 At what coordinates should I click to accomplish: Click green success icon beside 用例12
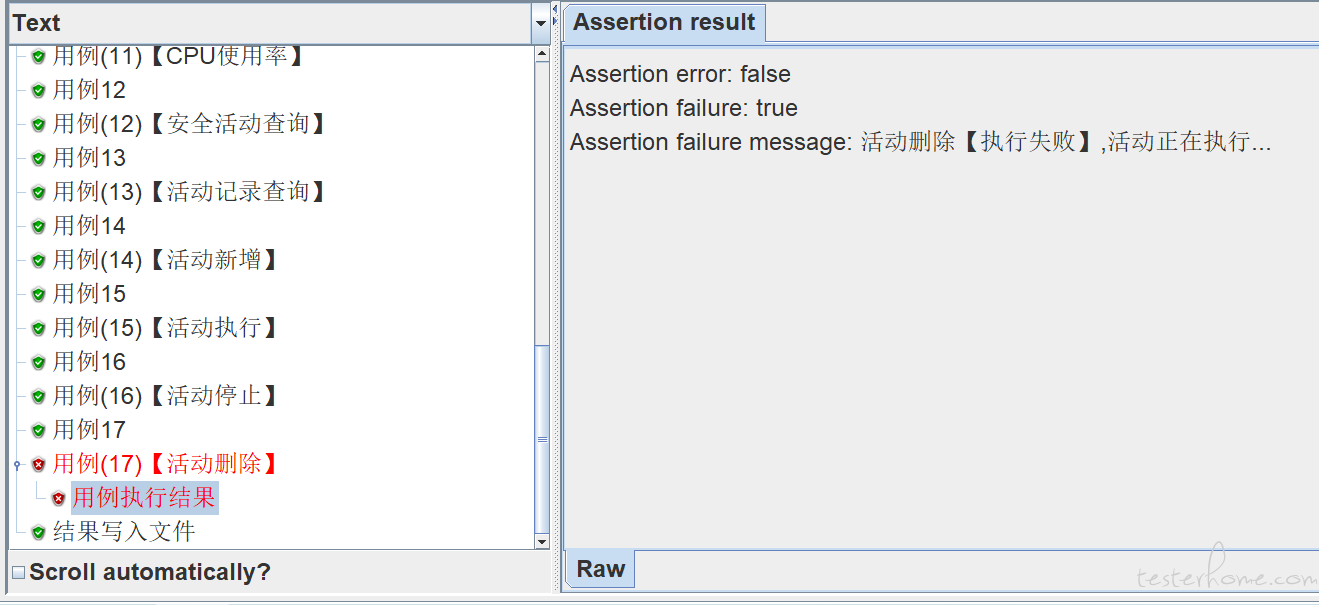38,91
